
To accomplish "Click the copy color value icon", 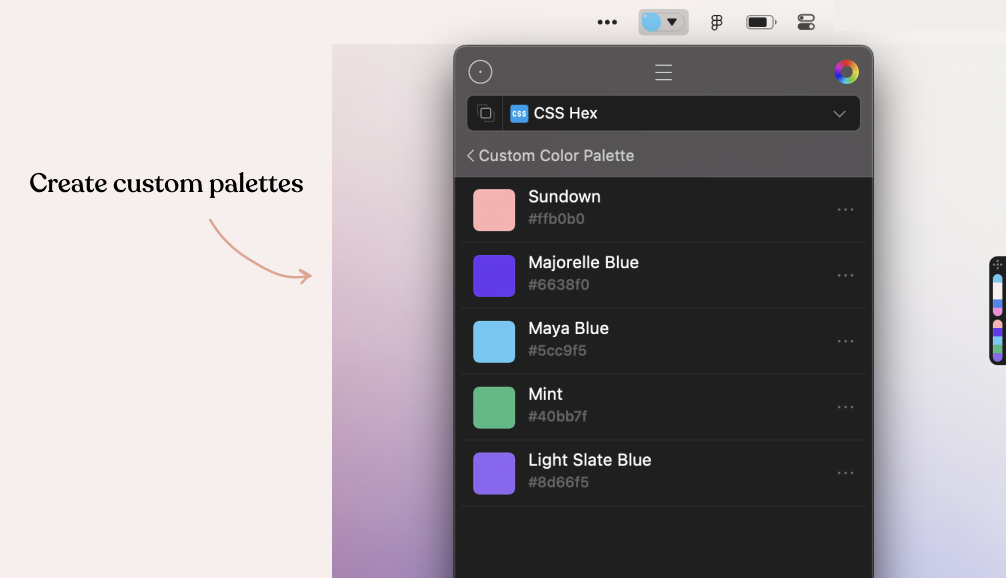I will pyautogui.click(x=486, y=113).
